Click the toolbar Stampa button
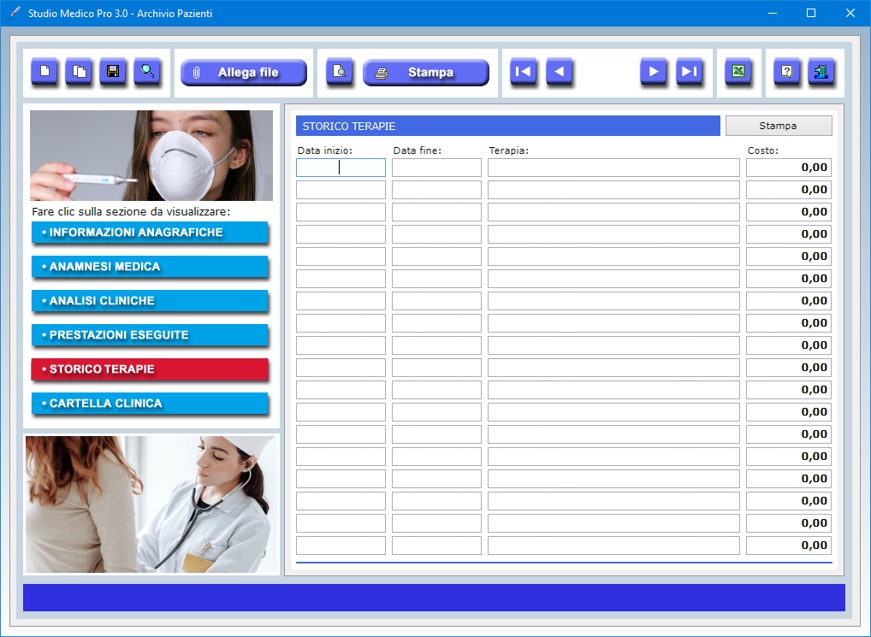The image size is (871, 637). point(426,72)
